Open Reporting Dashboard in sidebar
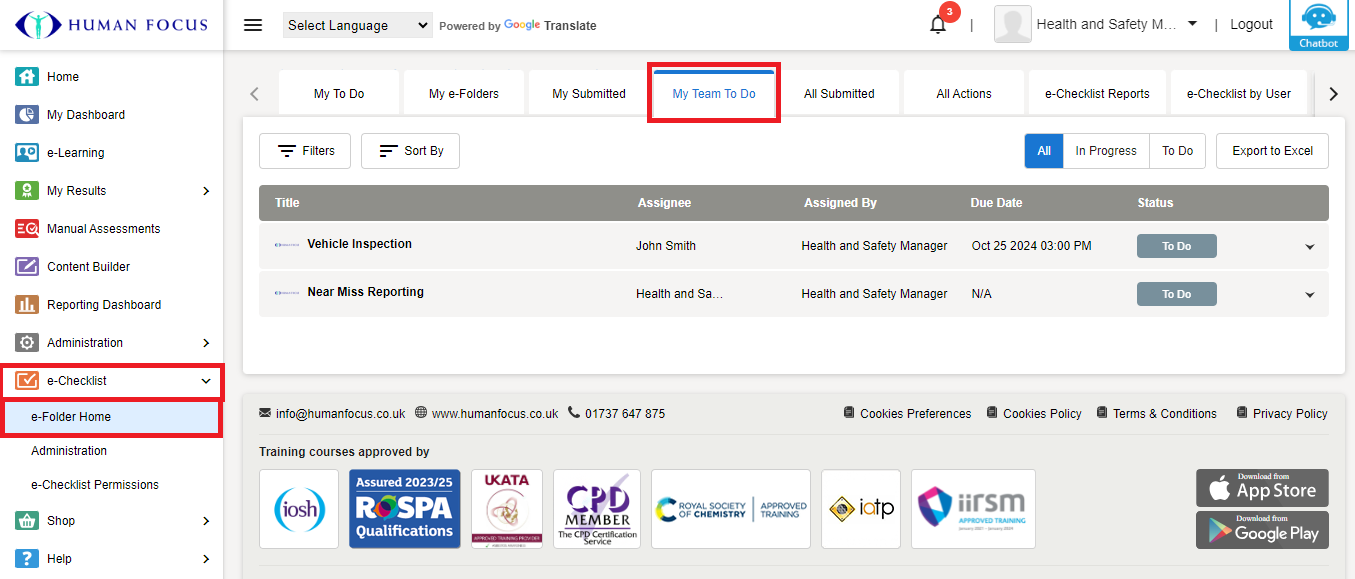The width and height of the screenshot is (1355, 579). tap(103, 305)
